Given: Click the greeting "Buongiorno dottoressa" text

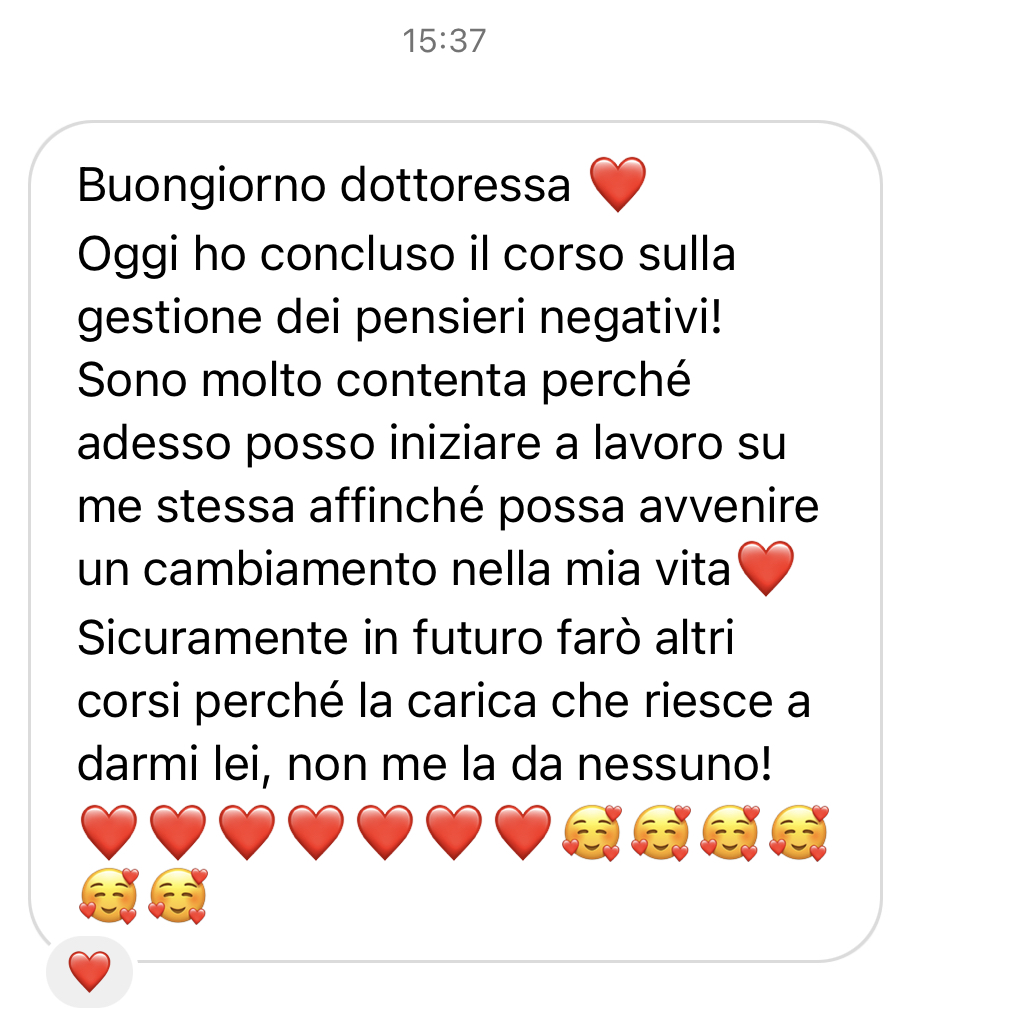Looking at the screenshot, I should pos(324,185).
